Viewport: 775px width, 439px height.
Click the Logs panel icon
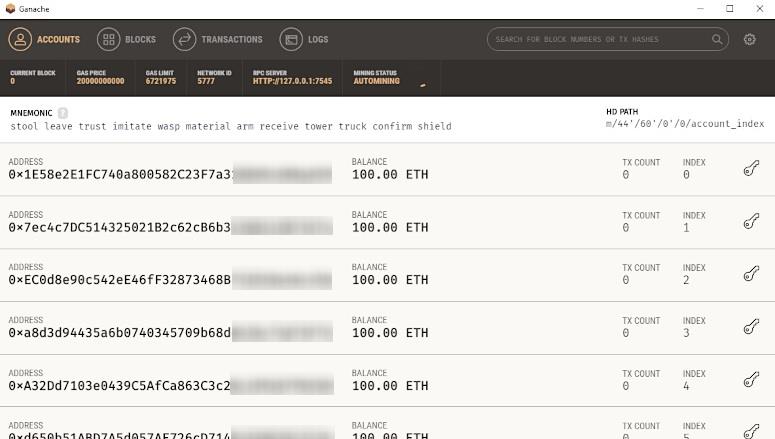point(291,40)
